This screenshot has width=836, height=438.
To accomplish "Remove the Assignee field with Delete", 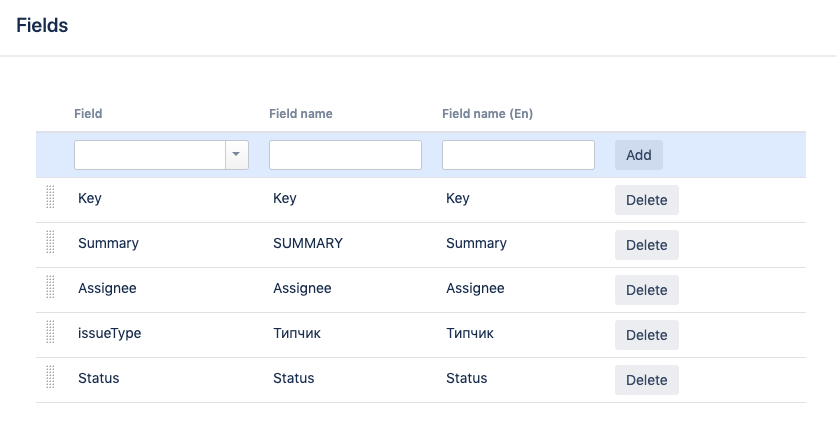I will click(646, 290).
